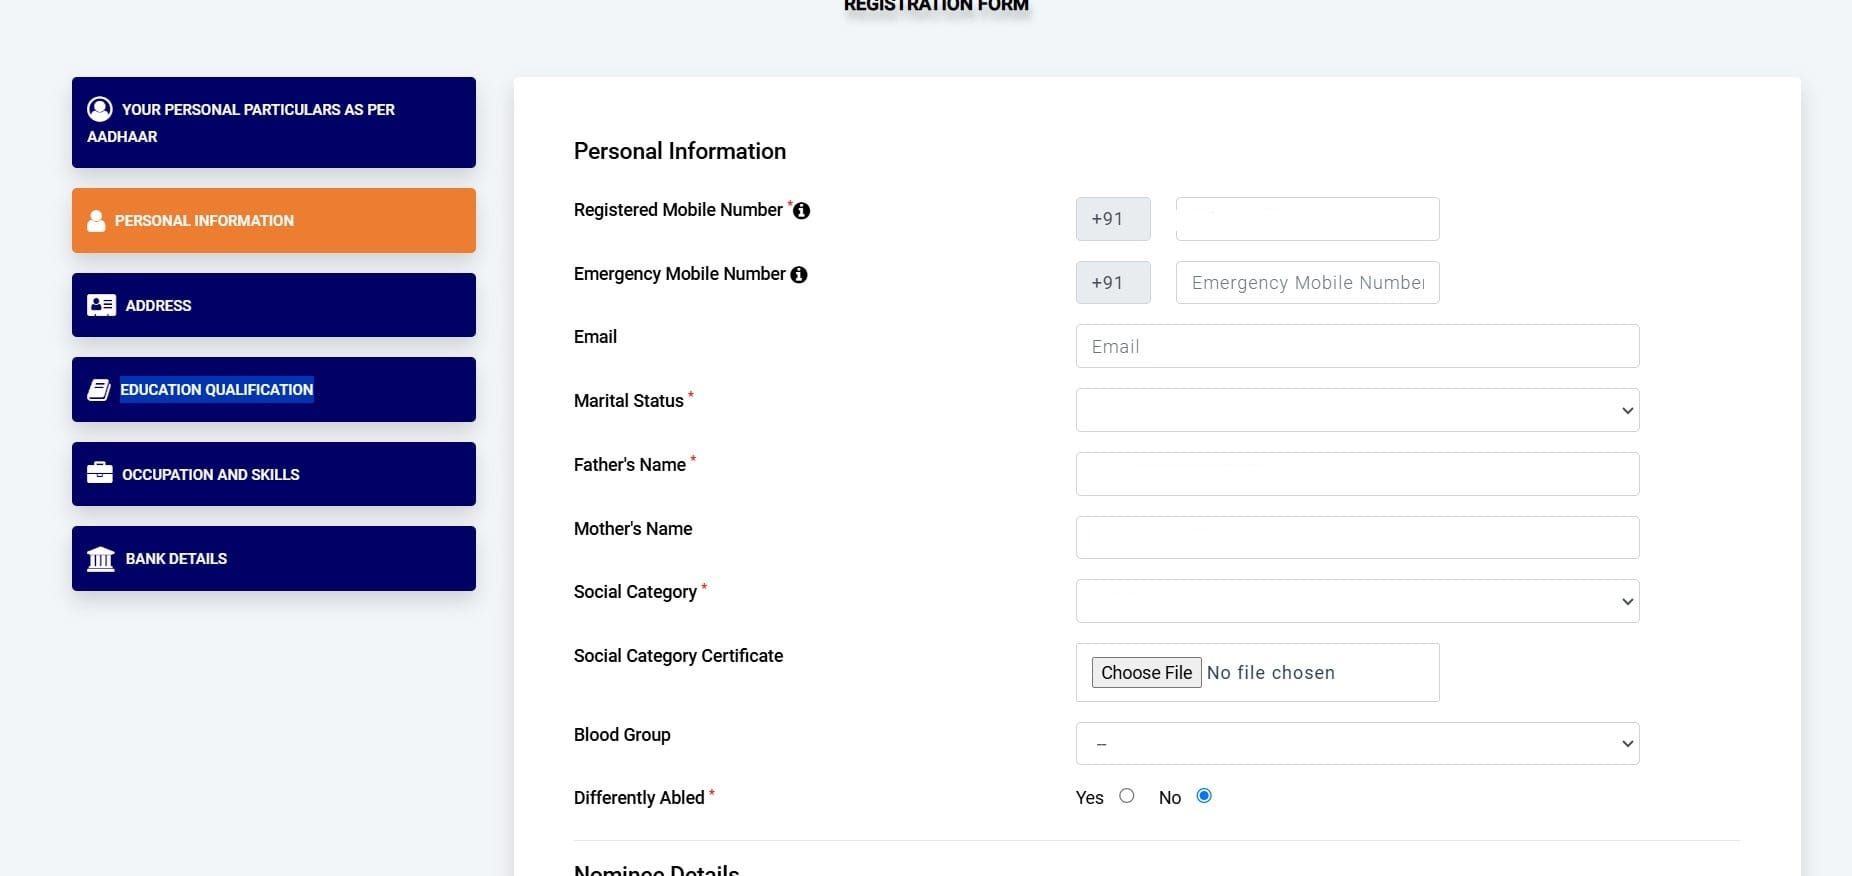Open the Bank Details section
The height and width of the screenshot is (876, 1852).
273,558
